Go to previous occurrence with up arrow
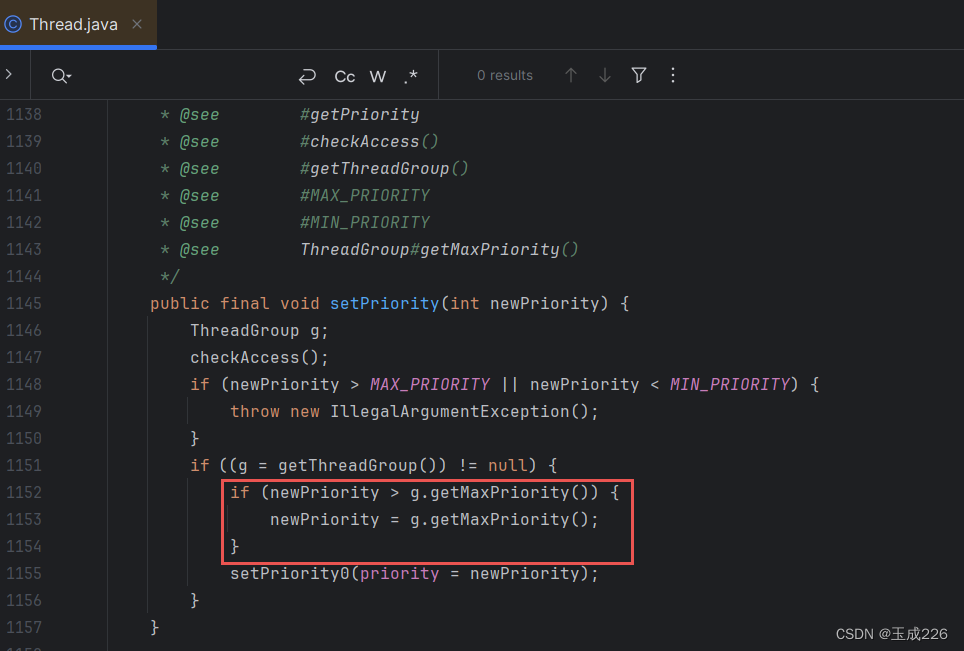The width and height of the screenshot is (964, 651). pyautogui.click(x=571, y=76)
